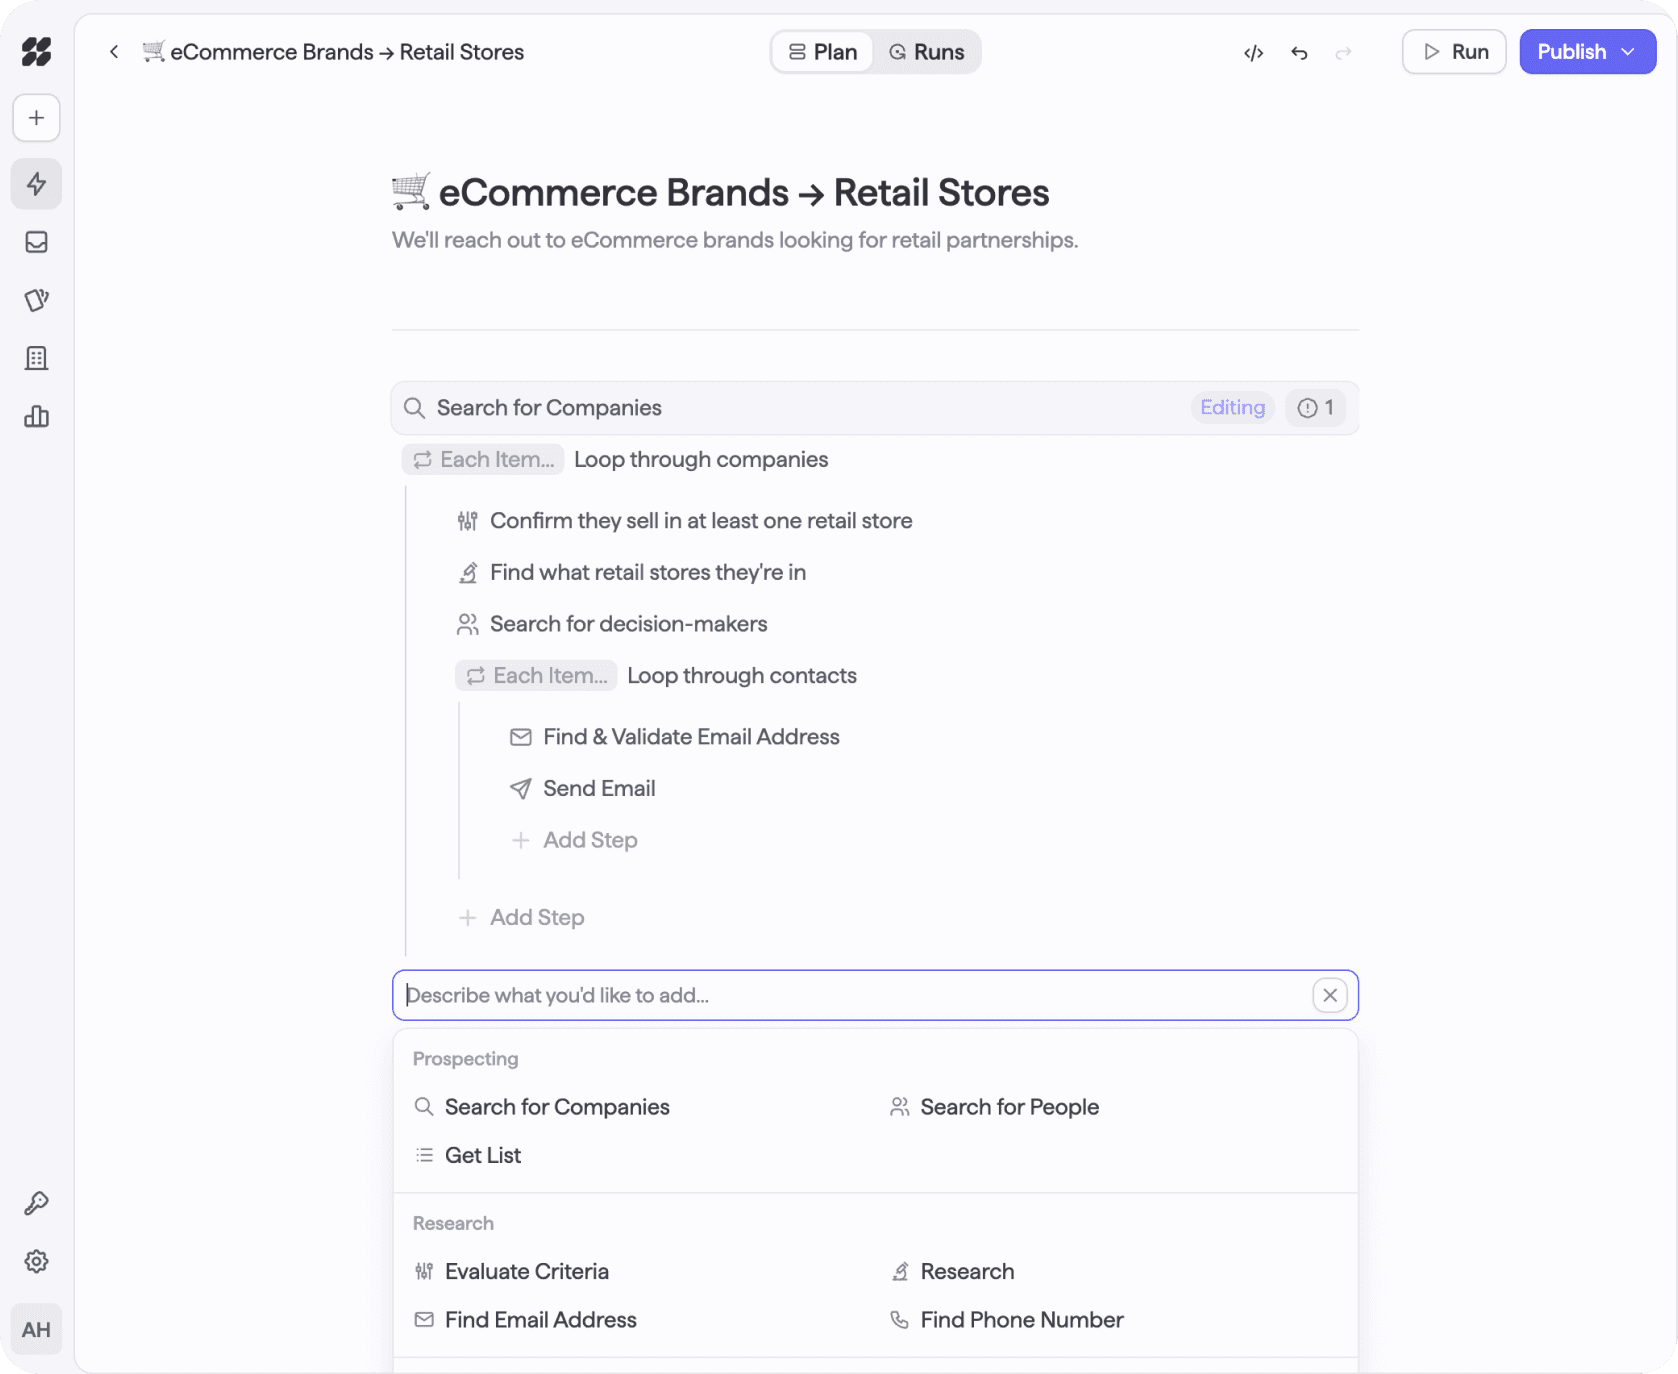Screen dimensions: 1678x1374
Task: Select Confirm they sell in retail store step
Action: [685, 521]
